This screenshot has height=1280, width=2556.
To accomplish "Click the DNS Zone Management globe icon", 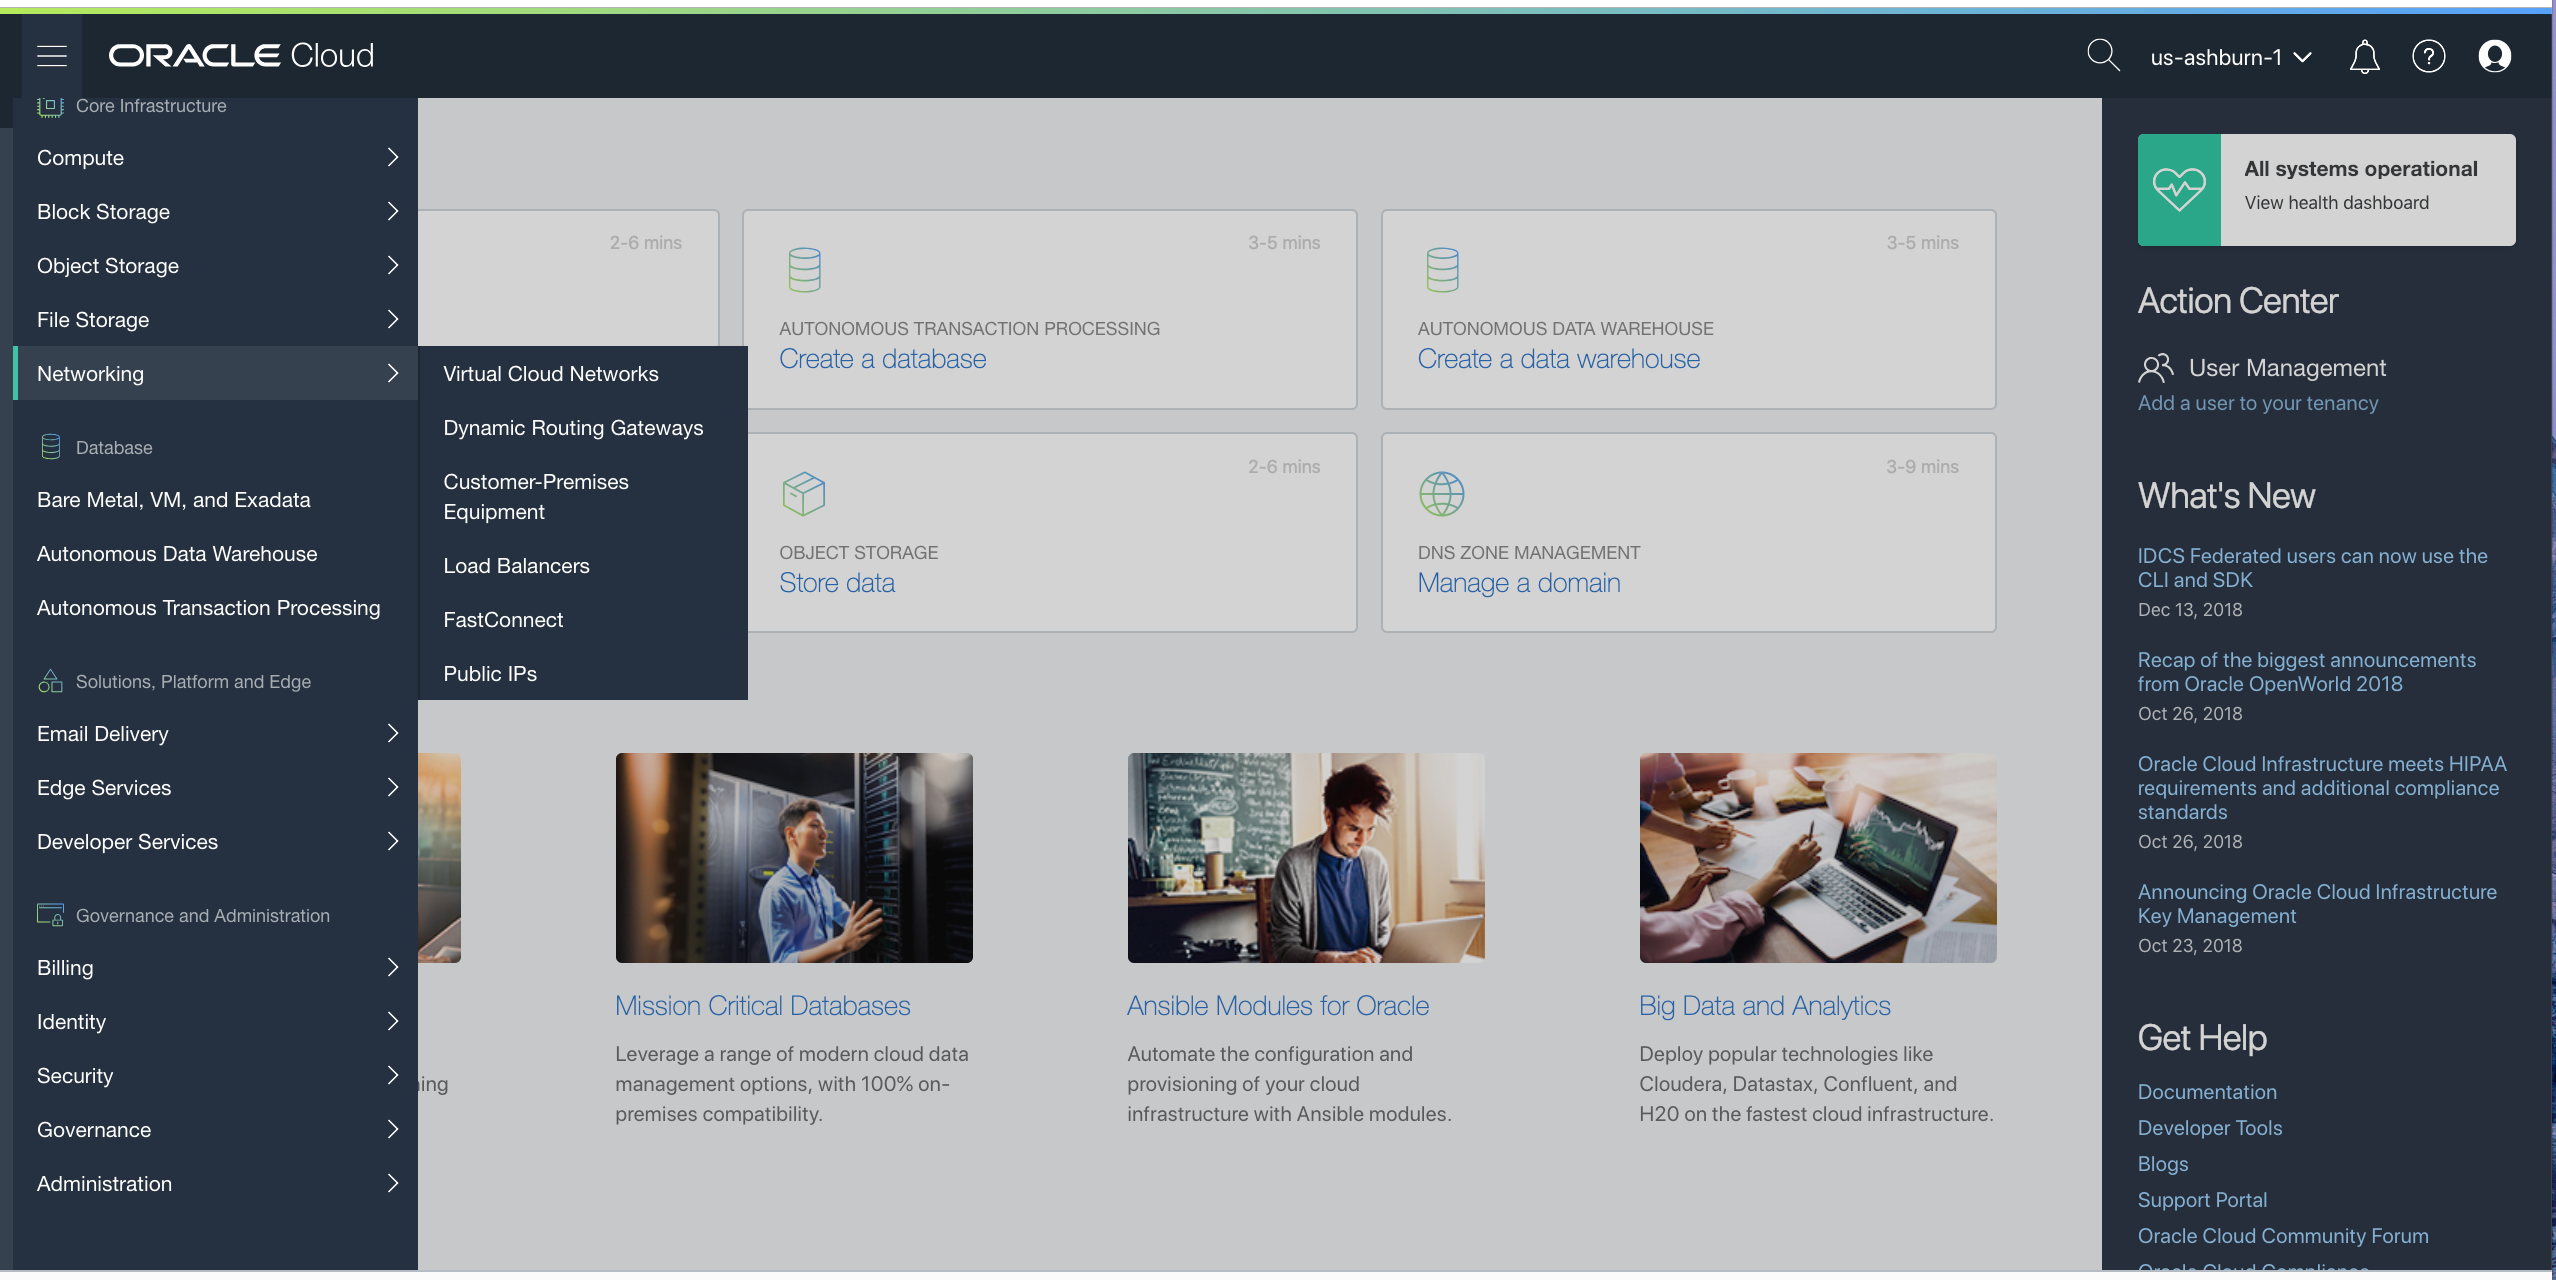I will 1441,492.
